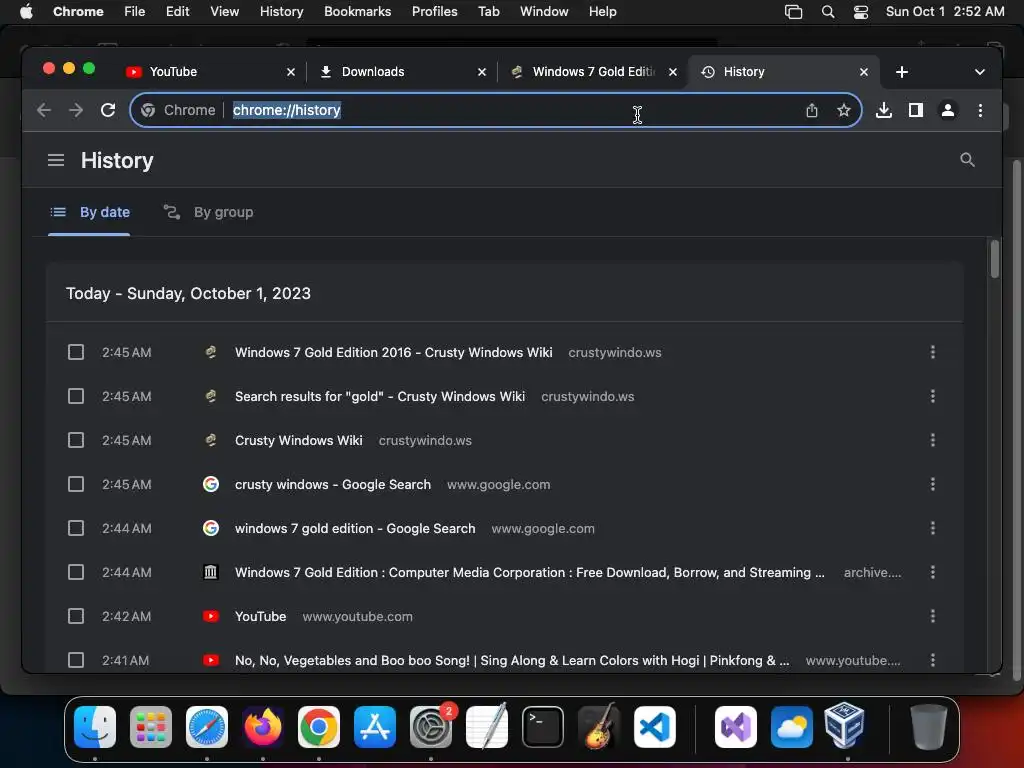The height and width of the screenshot is (768, 1024).
Task: Open actions menu for Windows 7 Gold Edition 2016
Action: (933, 352)
